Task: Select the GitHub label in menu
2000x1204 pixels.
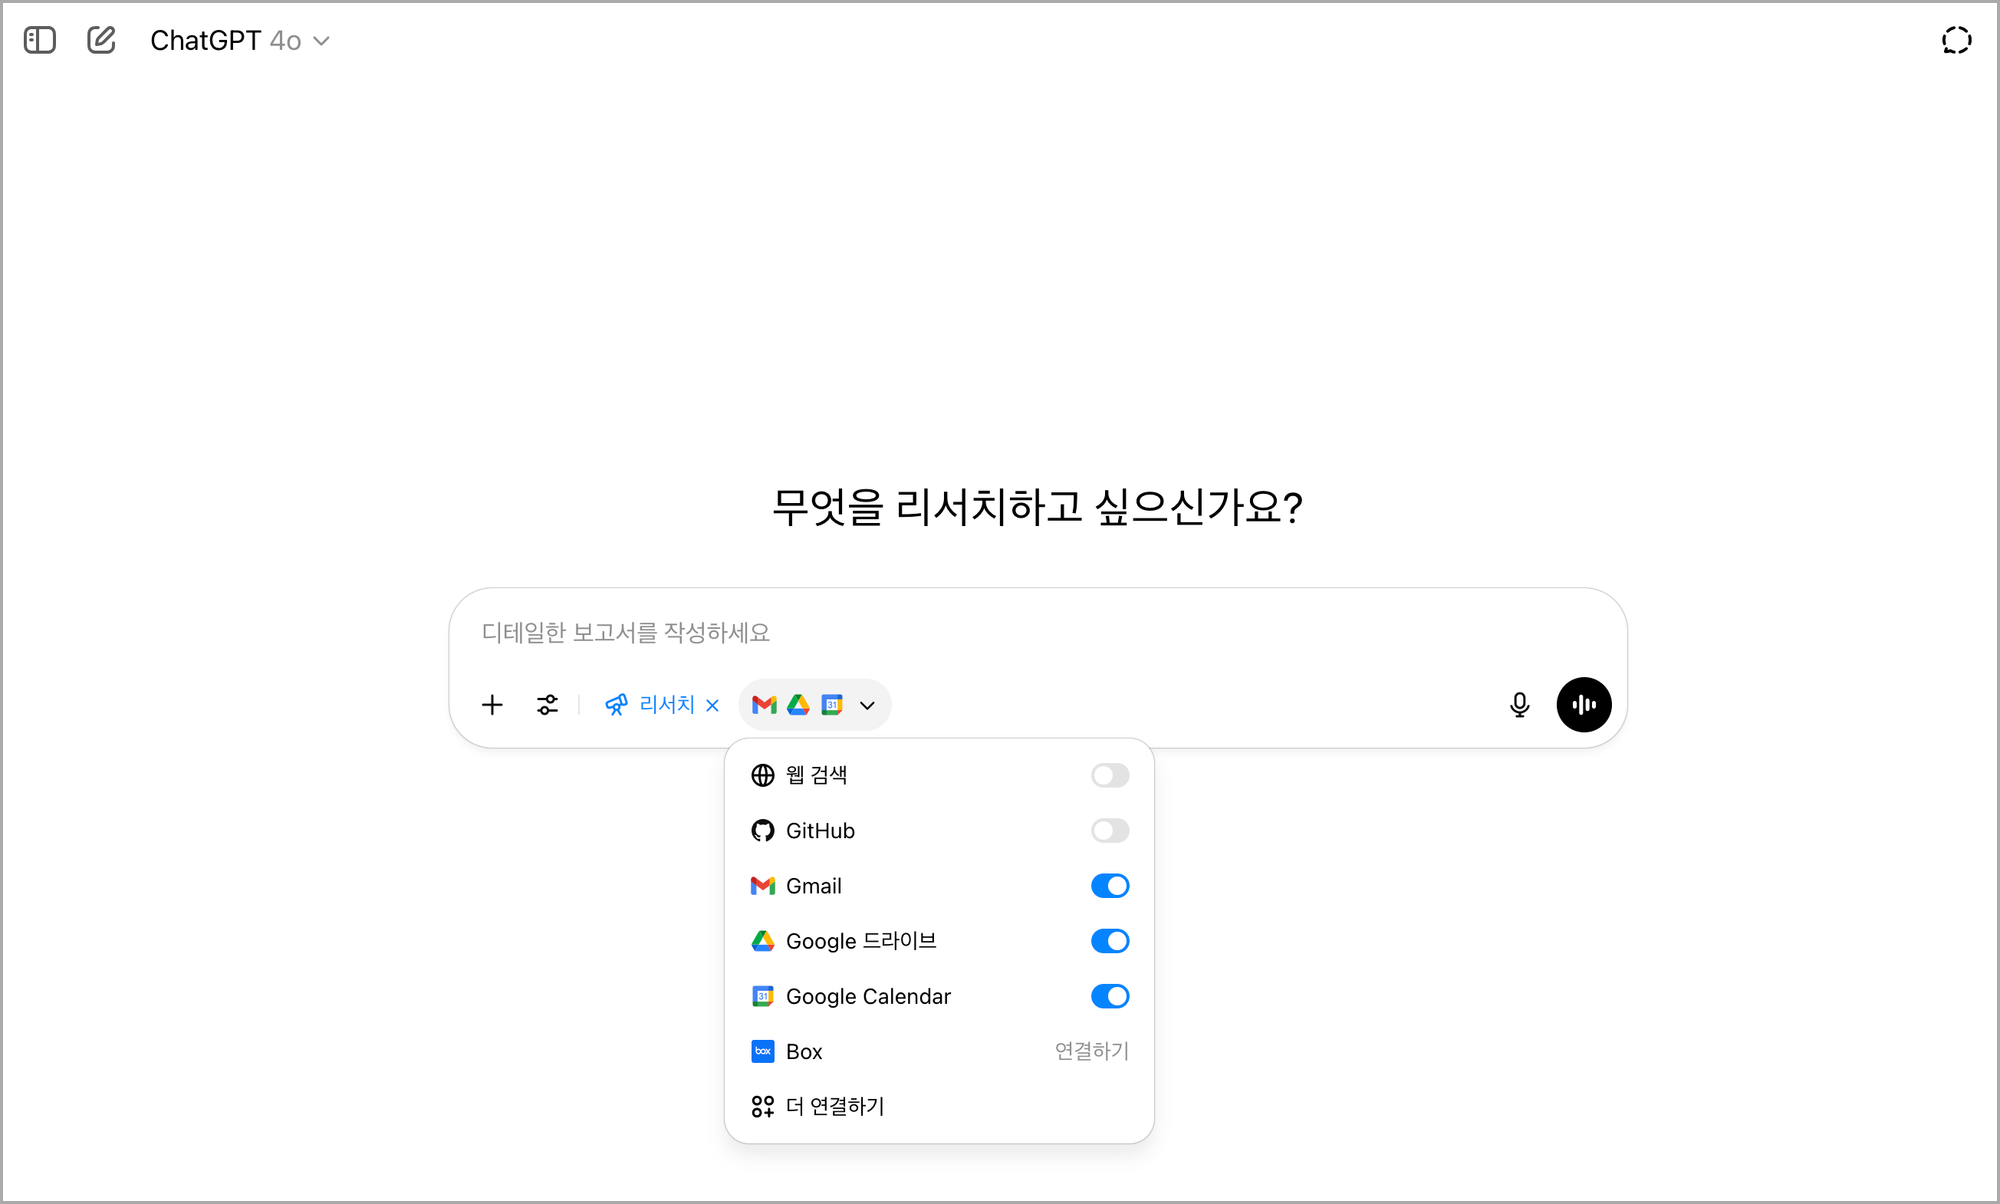Action: click(x=820, y=831)
